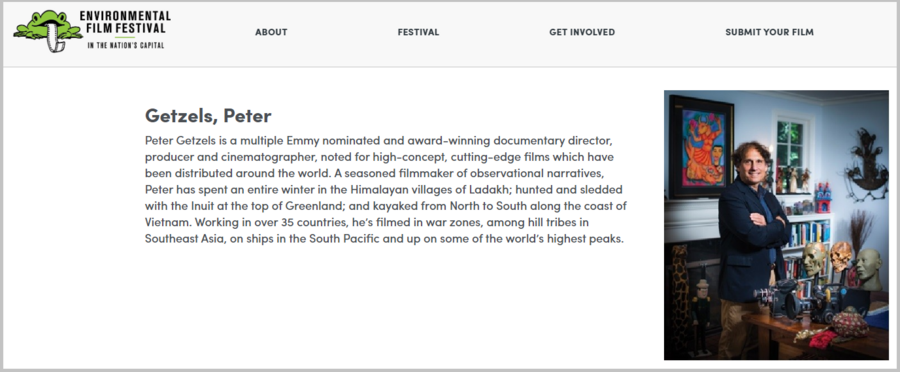
Task: Go to the Get Involved section
Action: point(582,32)
